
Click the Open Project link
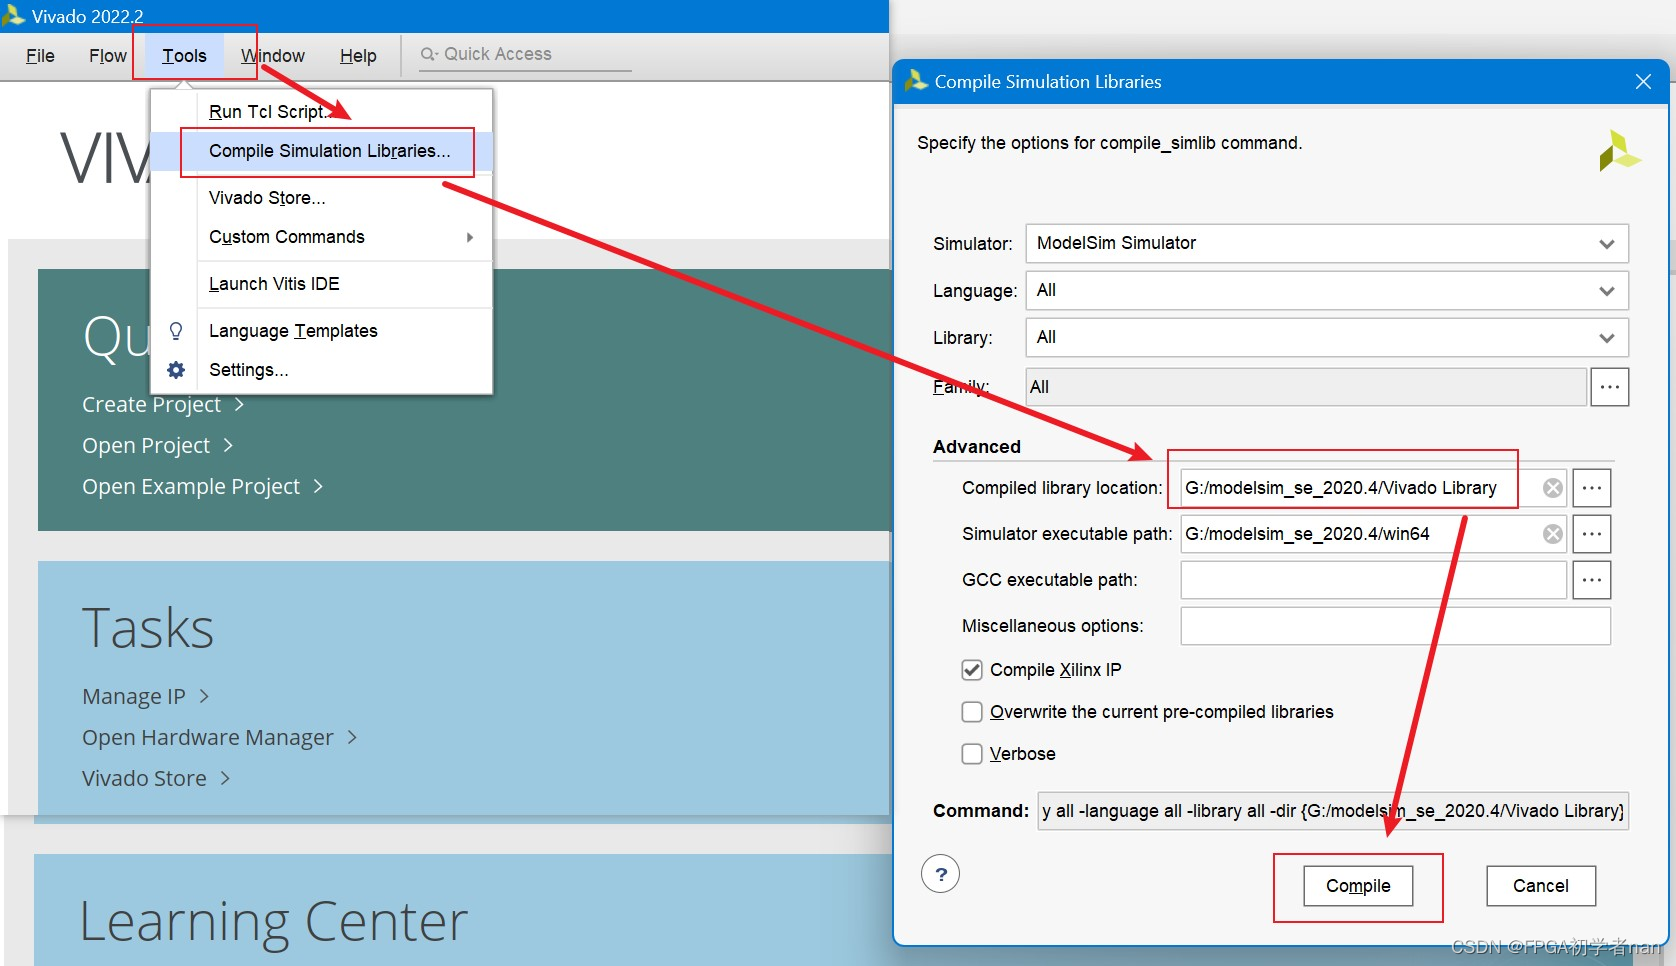tap(146, 445)
